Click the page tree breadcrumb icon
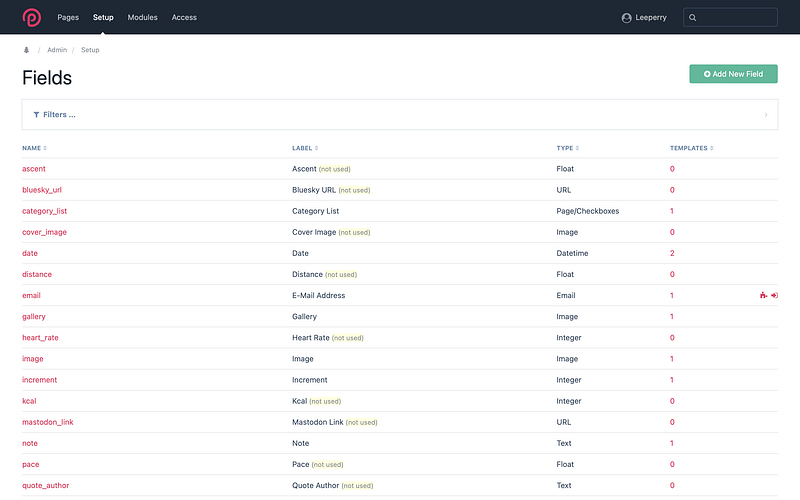800x500 pixels. point(27,50)
